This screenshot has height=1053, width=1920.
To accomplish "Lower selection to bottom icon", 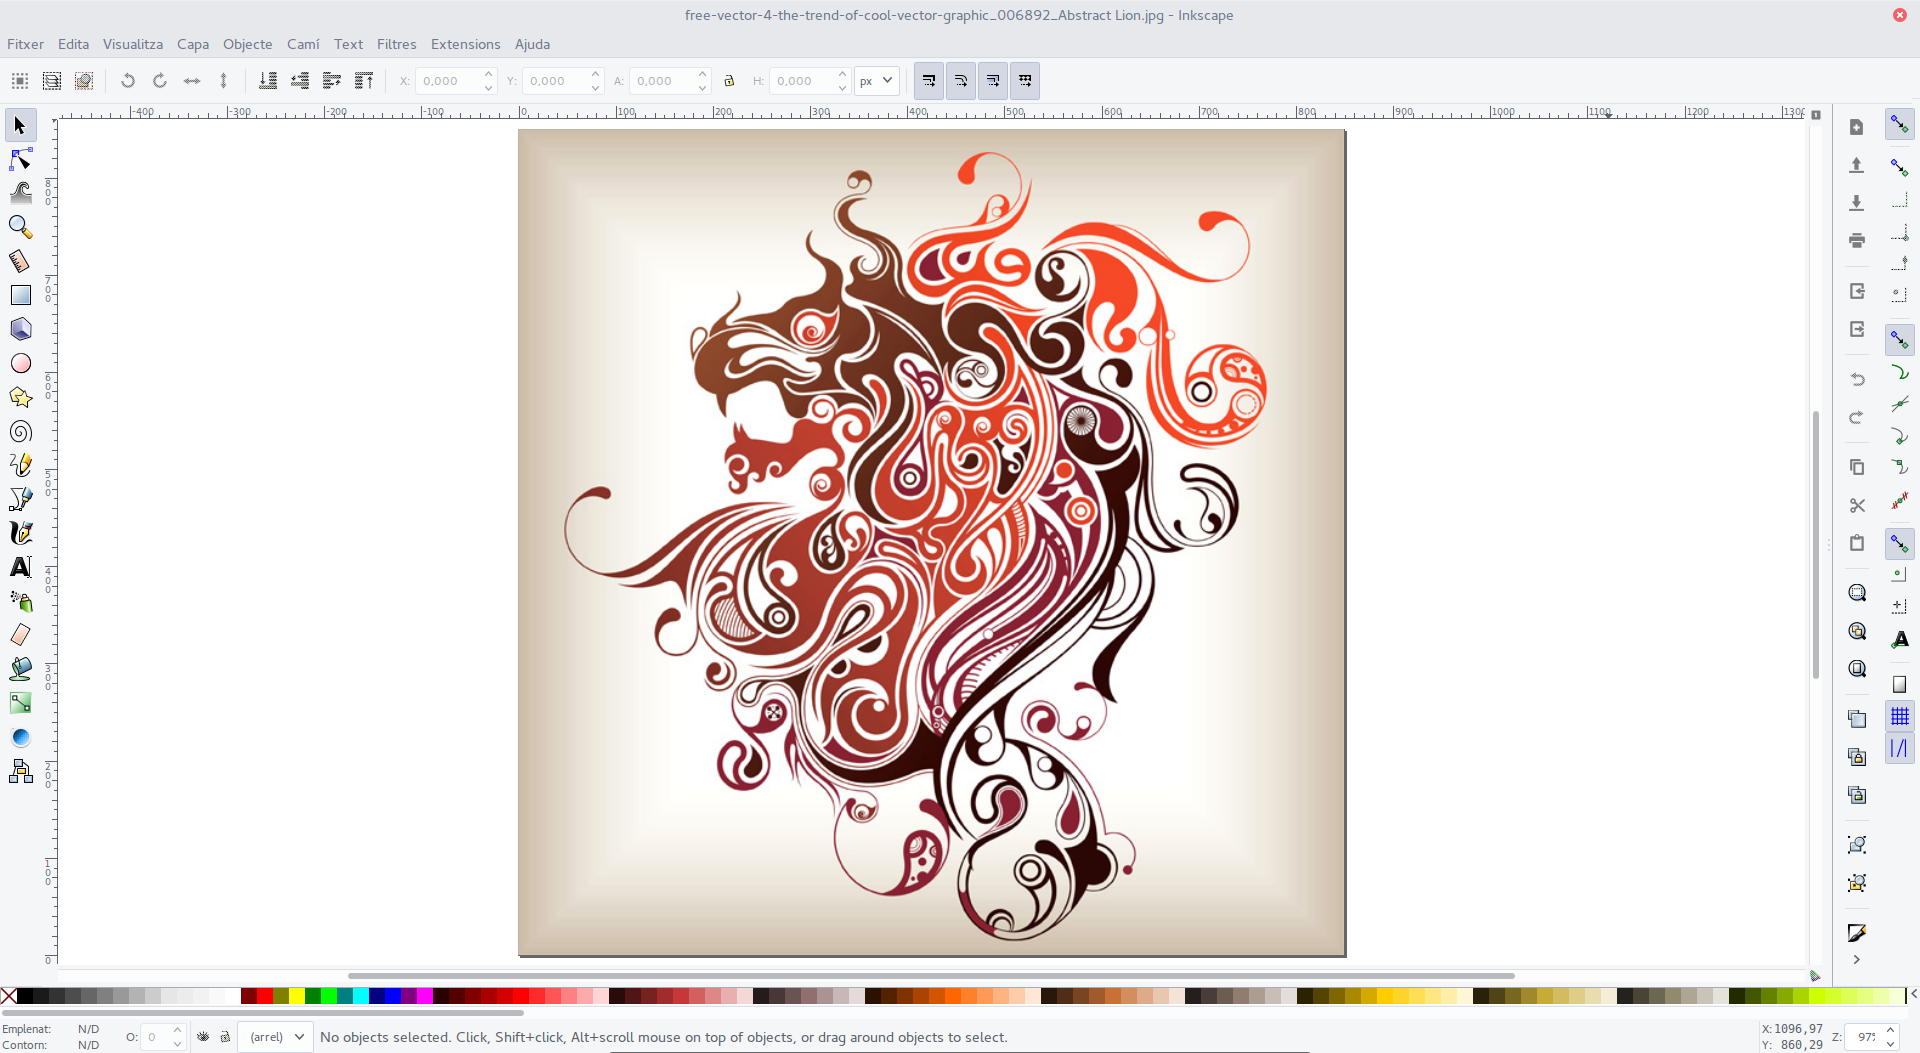I will point(268,81).
